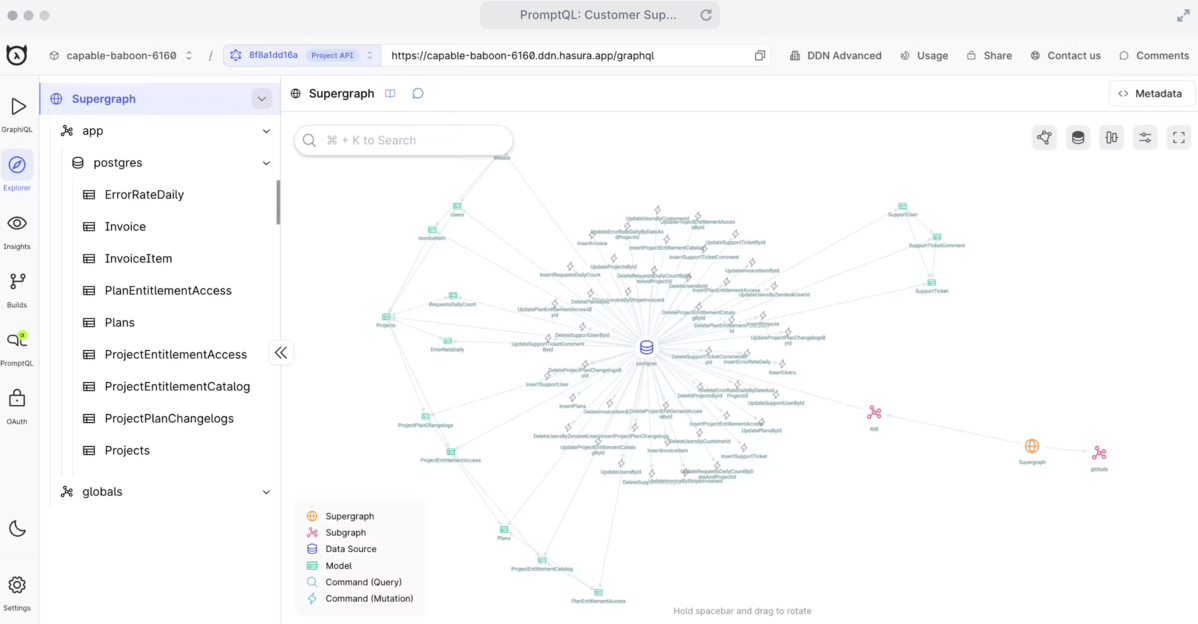Open graph display settings sliders icon
The width and height of the screenshot is (1198, 624).
pyautogui.click(x=1145, y=137)
